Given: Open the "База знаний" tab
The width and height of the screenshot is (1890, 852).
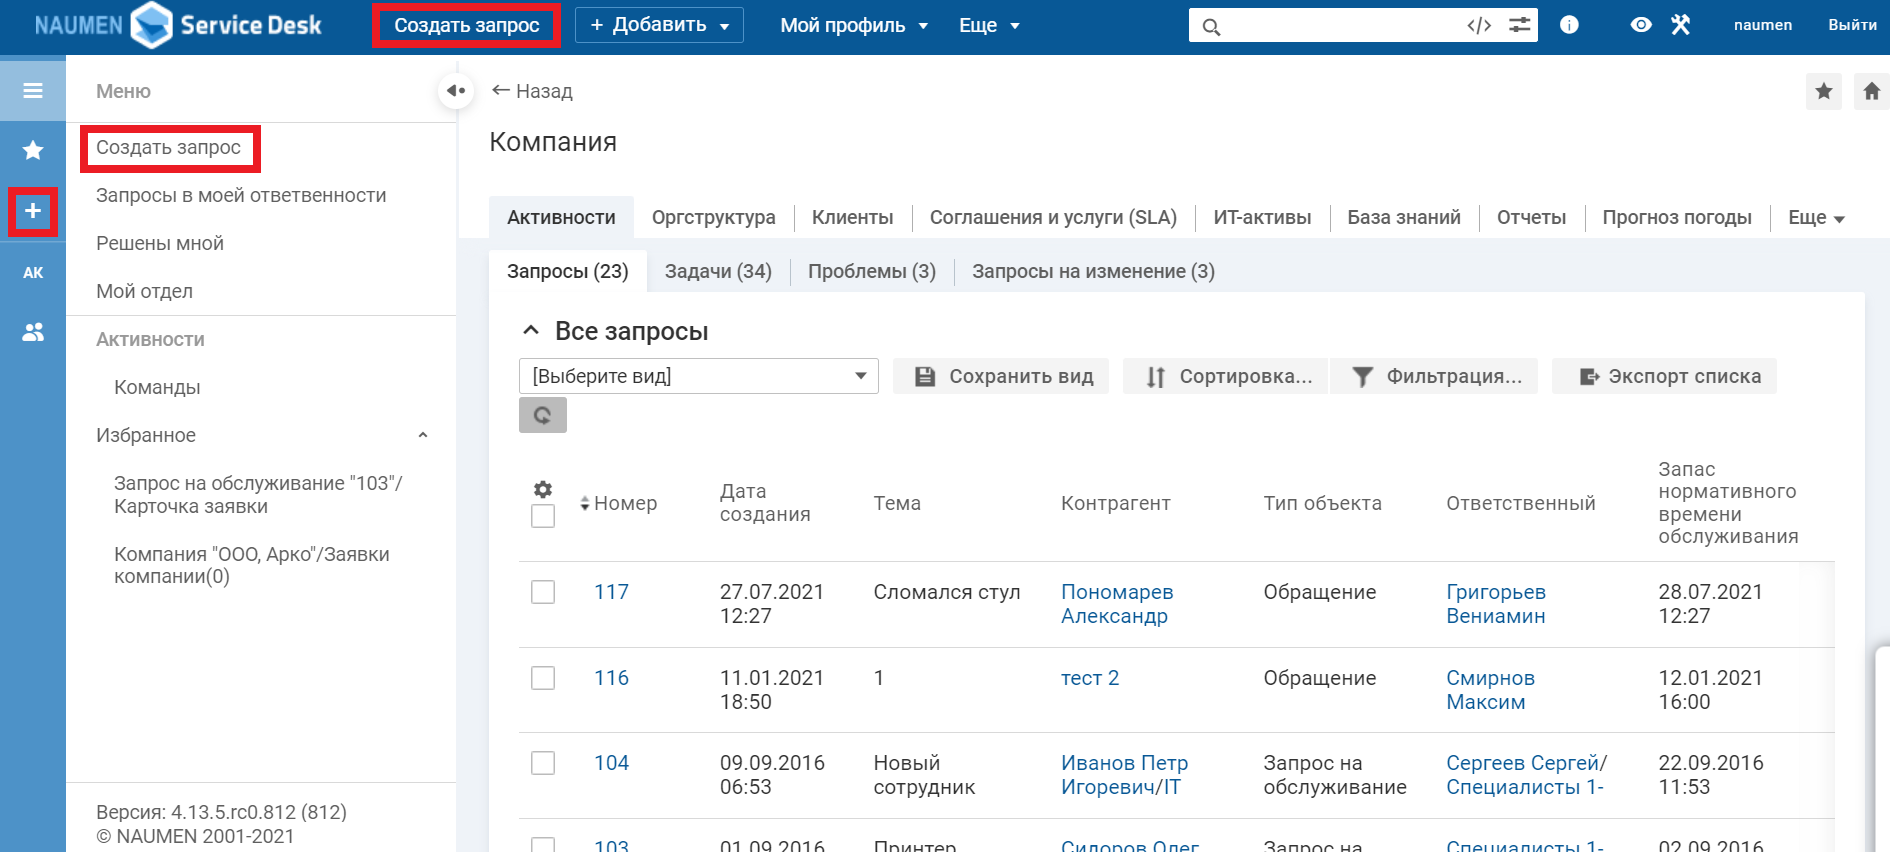Looking at the screenshot, I should (x=1403, y=217).
